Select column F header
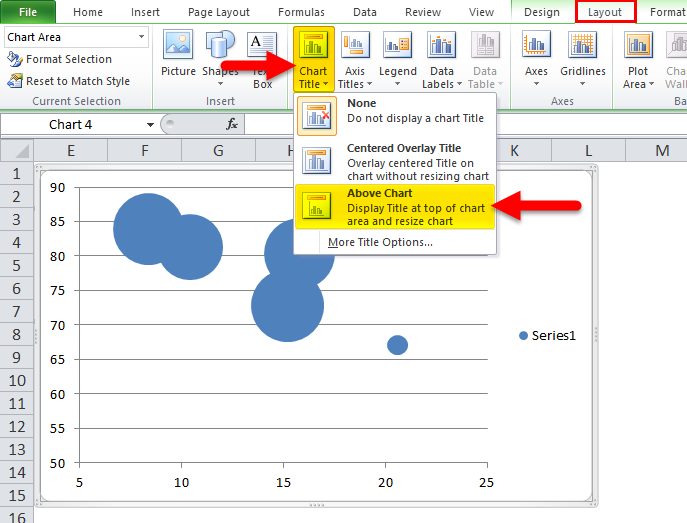Image resolution: width=687 pixels, height=523 pixels. (145, 151)
